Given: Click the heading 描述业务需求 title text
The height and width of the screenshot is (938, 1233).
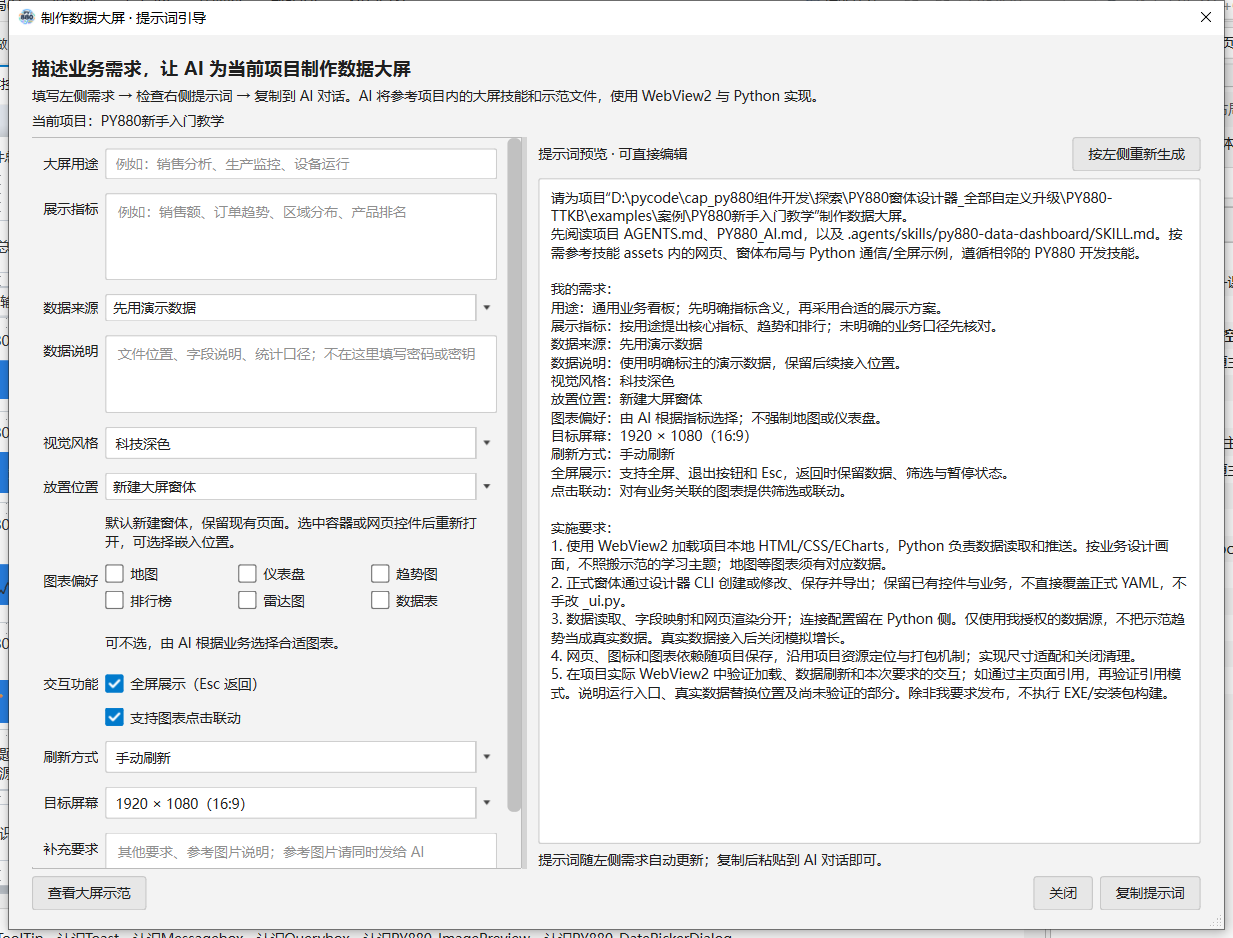Looking at the screenshot, I should click(221, 69).
